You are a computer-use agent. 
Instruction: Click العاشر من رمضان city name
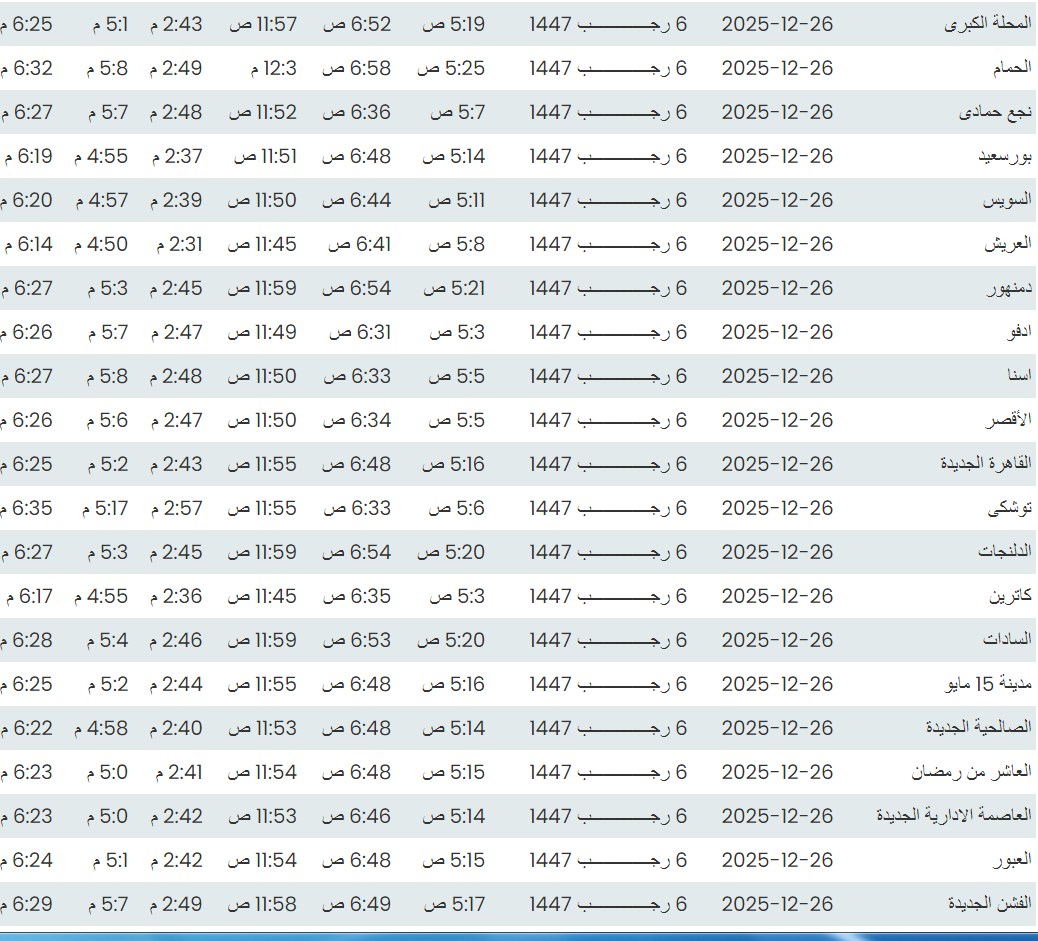point(971,773)
